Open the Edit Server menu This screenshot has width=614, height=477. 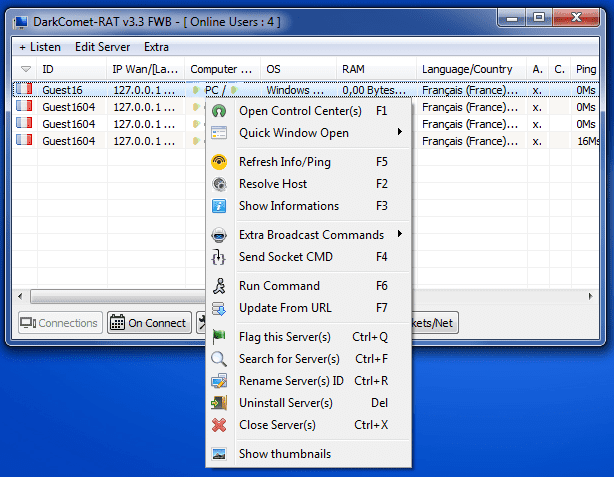tap(103, 47)
